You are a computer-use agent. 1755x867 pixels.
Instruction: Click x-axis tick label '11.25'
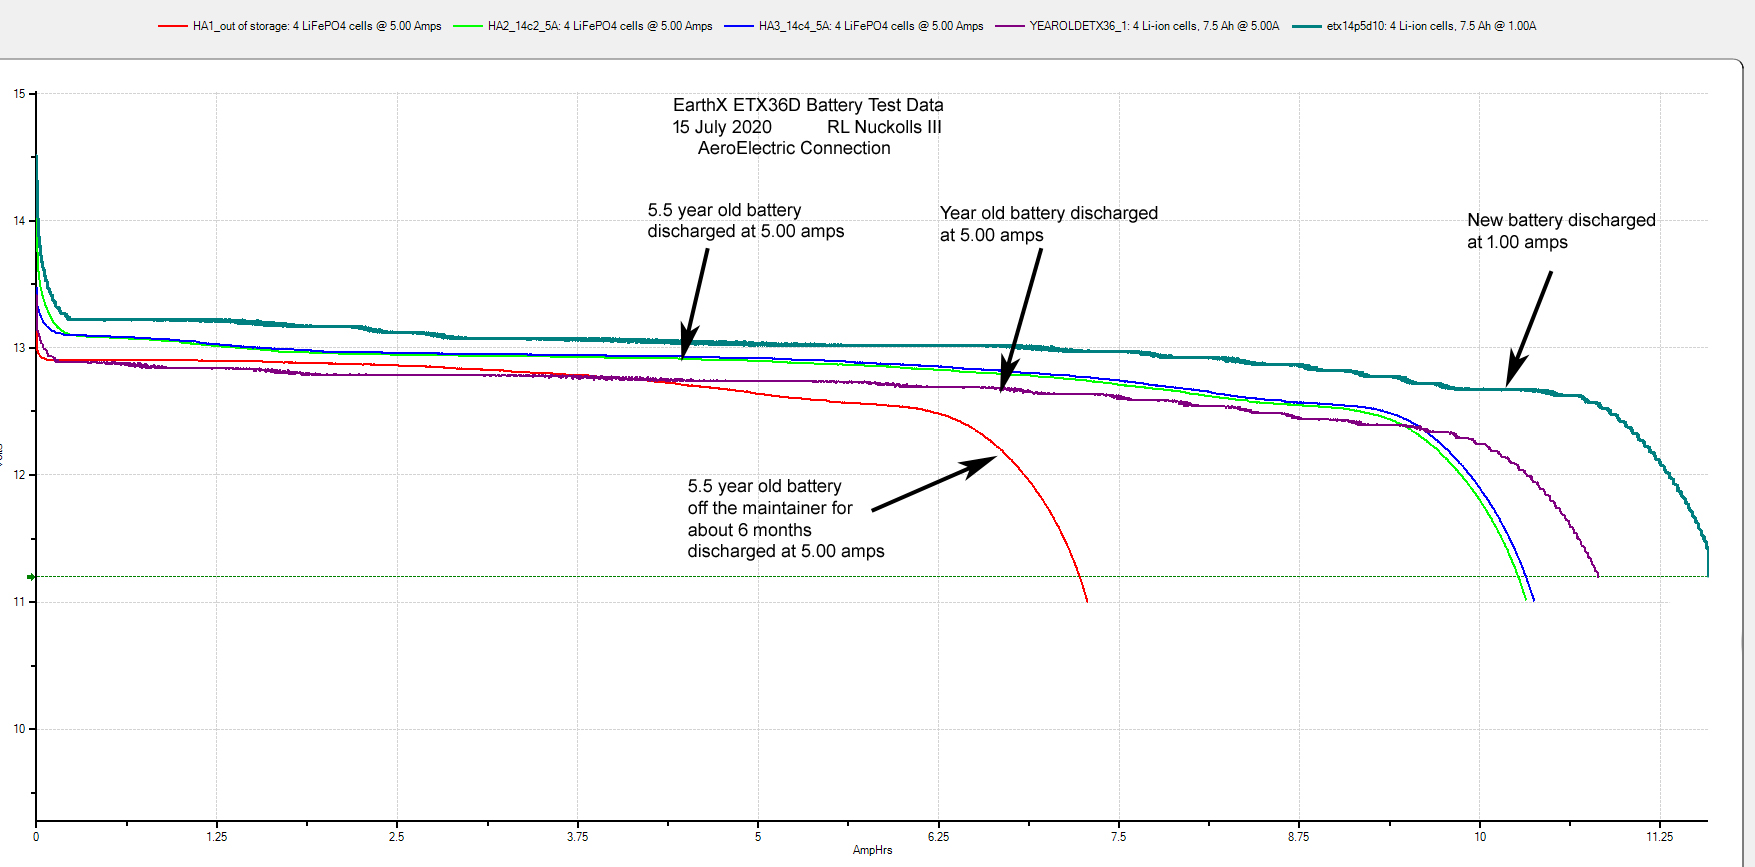coord(1659,837)
